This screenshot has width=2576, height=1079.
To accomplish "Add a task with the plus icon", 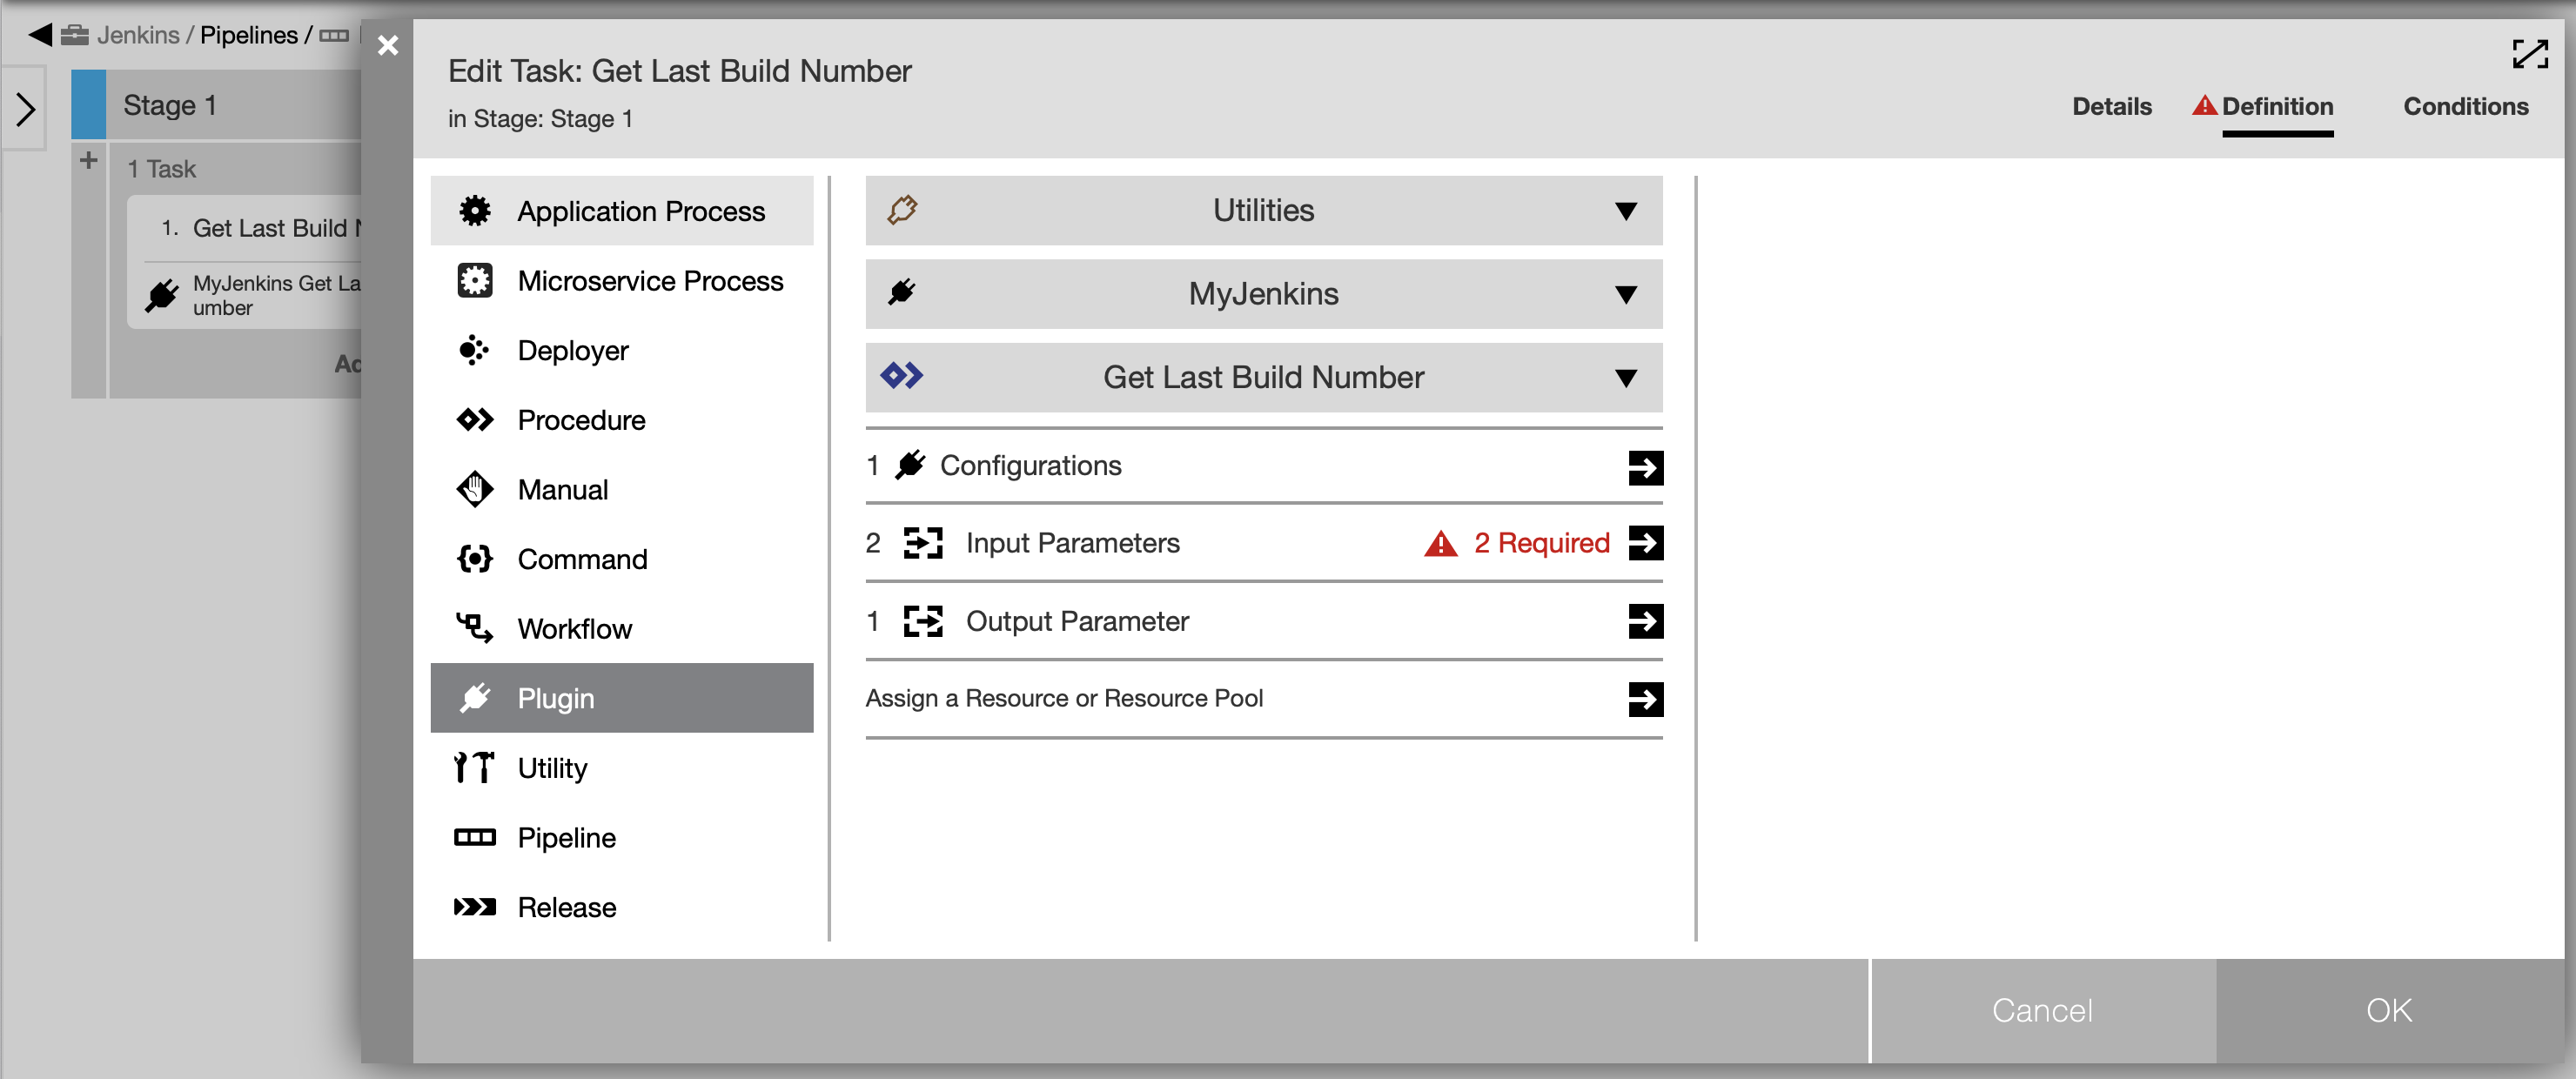I will pos(88,161).
